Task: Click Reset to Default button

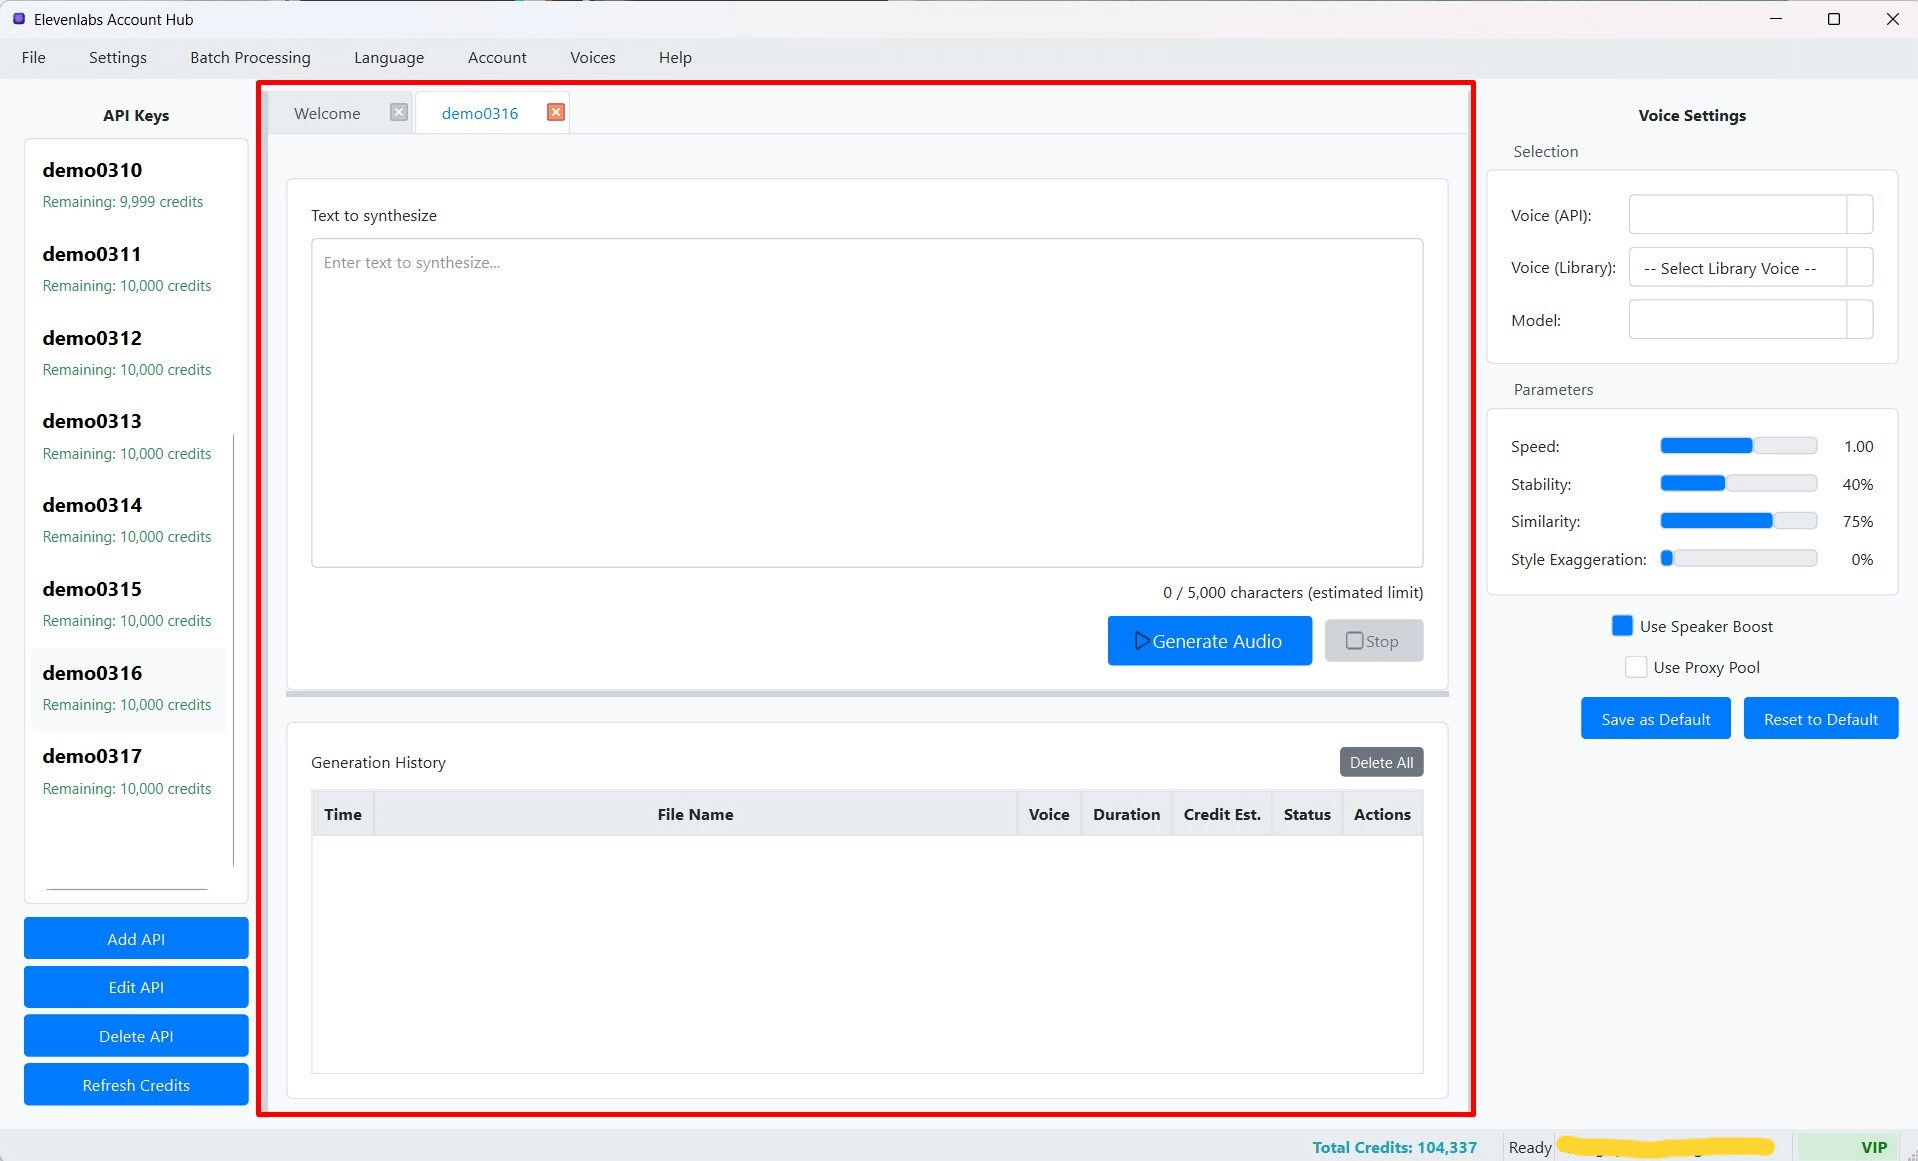Action: [1821, 719]
